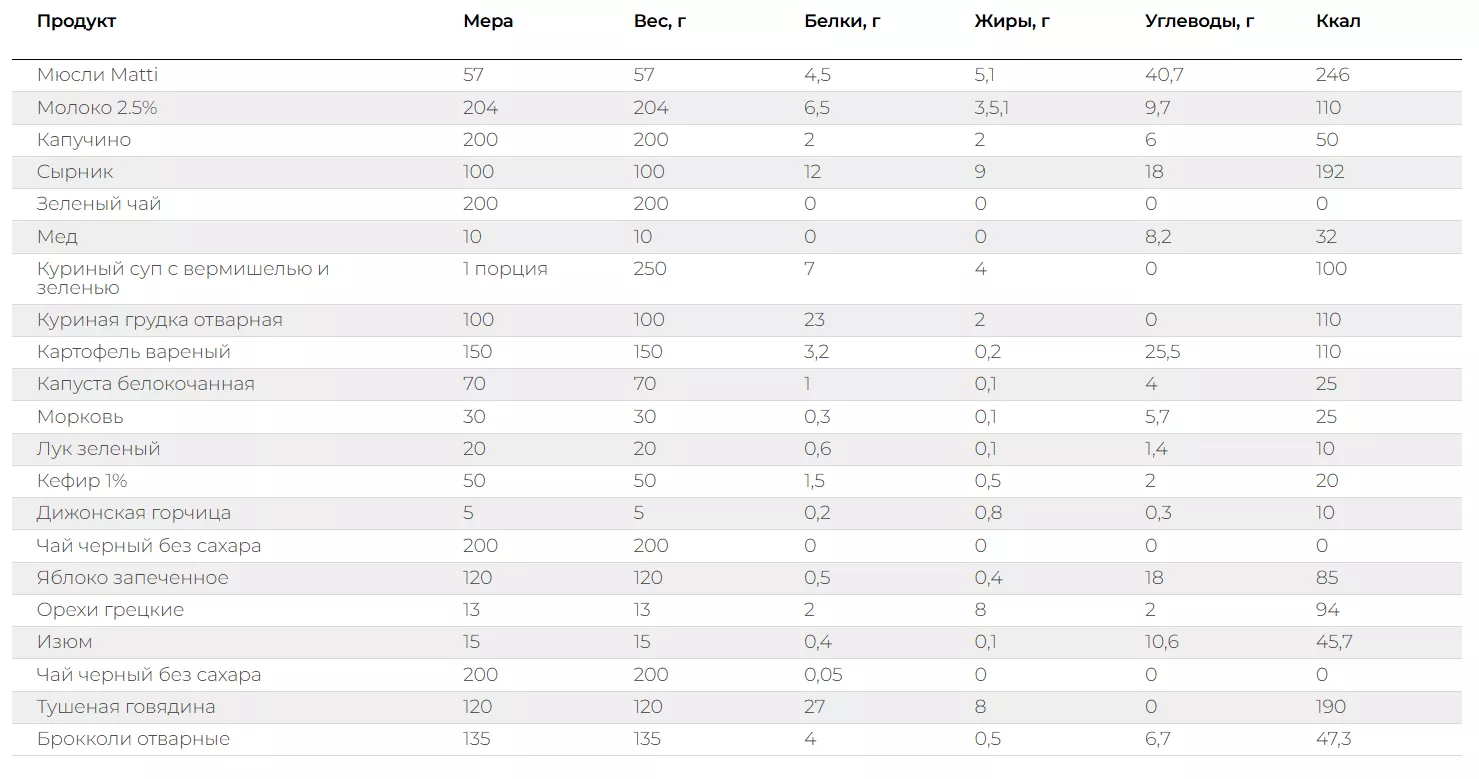Select the "Вес, г" column header
The height and width of the screenshot is (779, 1479).
pyautogui.click(x=660, y=22)
